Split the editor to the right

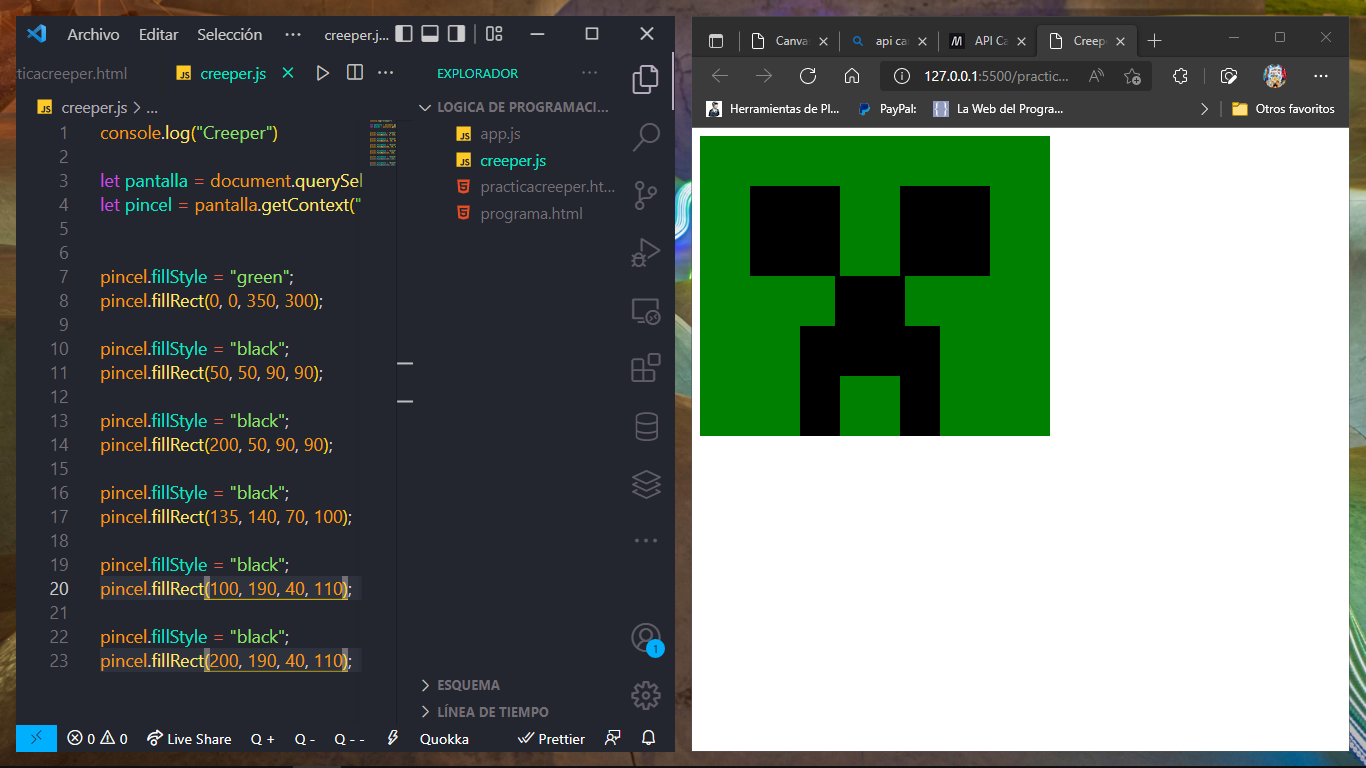[x=354, y=73]
